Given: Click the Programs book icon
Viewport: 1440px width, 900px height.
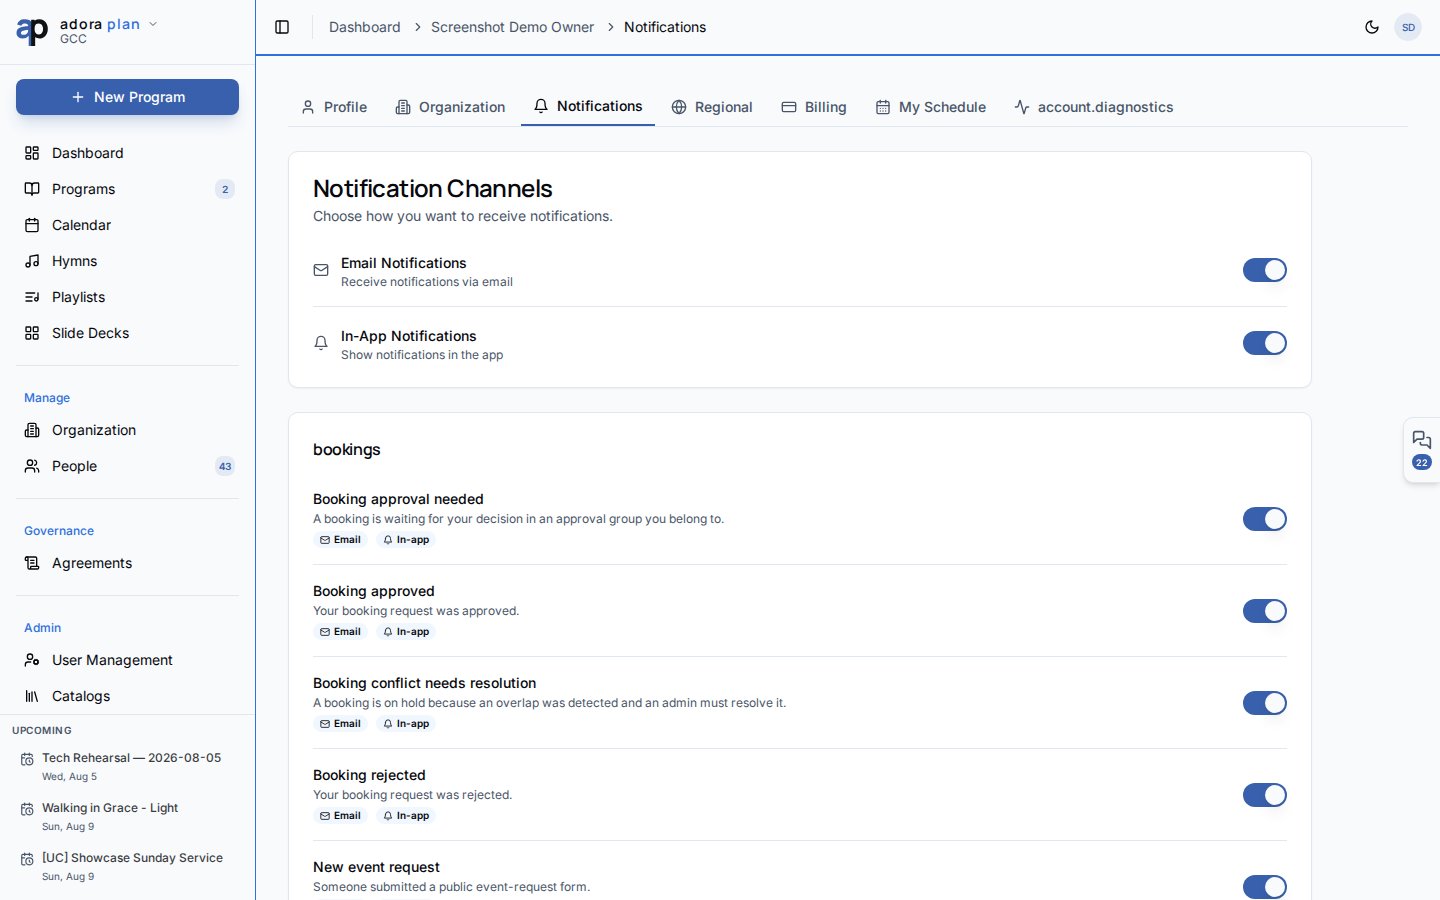Looking at the screenshot, I should [32, 189].
